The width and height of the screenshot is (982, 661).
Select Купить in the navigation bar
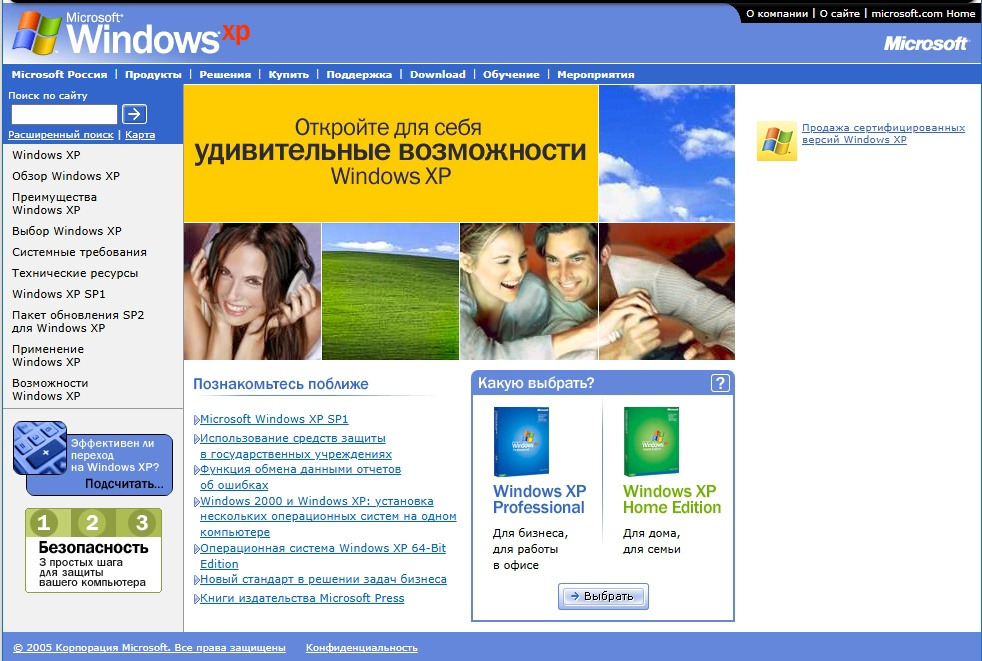pos(289,74)
